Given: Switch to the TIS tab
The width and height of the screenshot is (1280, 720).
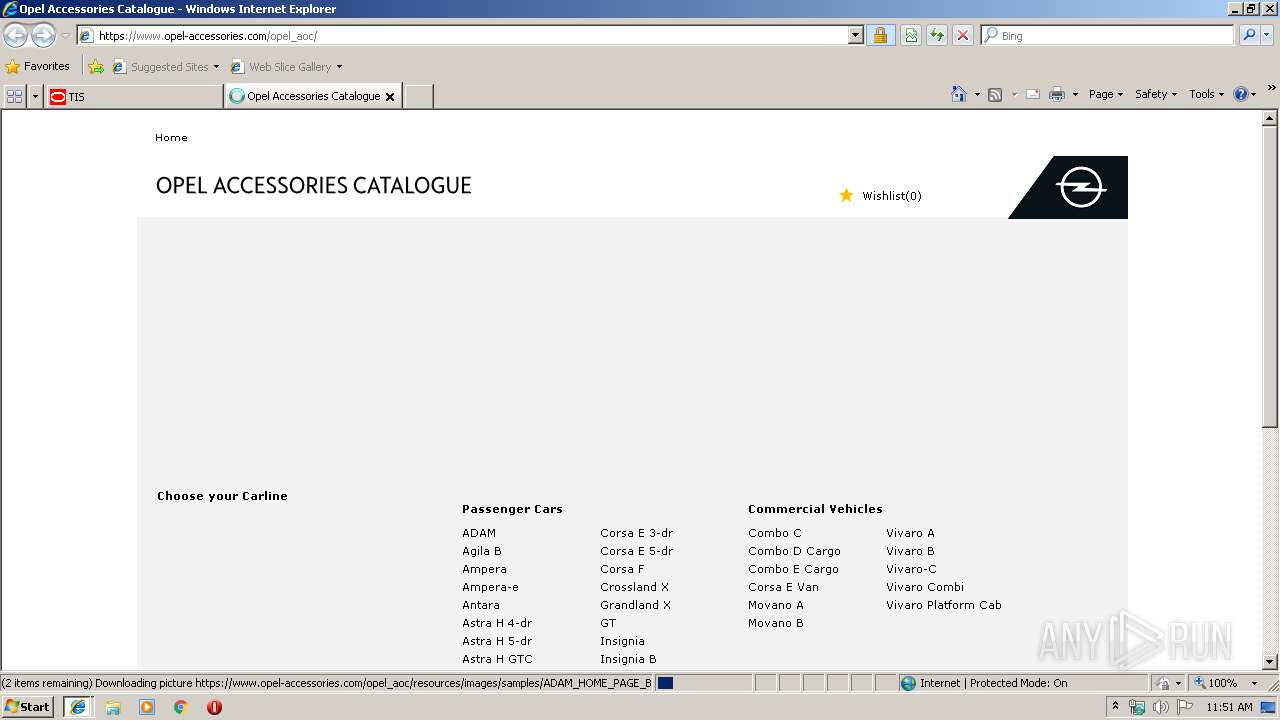Looking at the screenshot, I should point(134,96).
